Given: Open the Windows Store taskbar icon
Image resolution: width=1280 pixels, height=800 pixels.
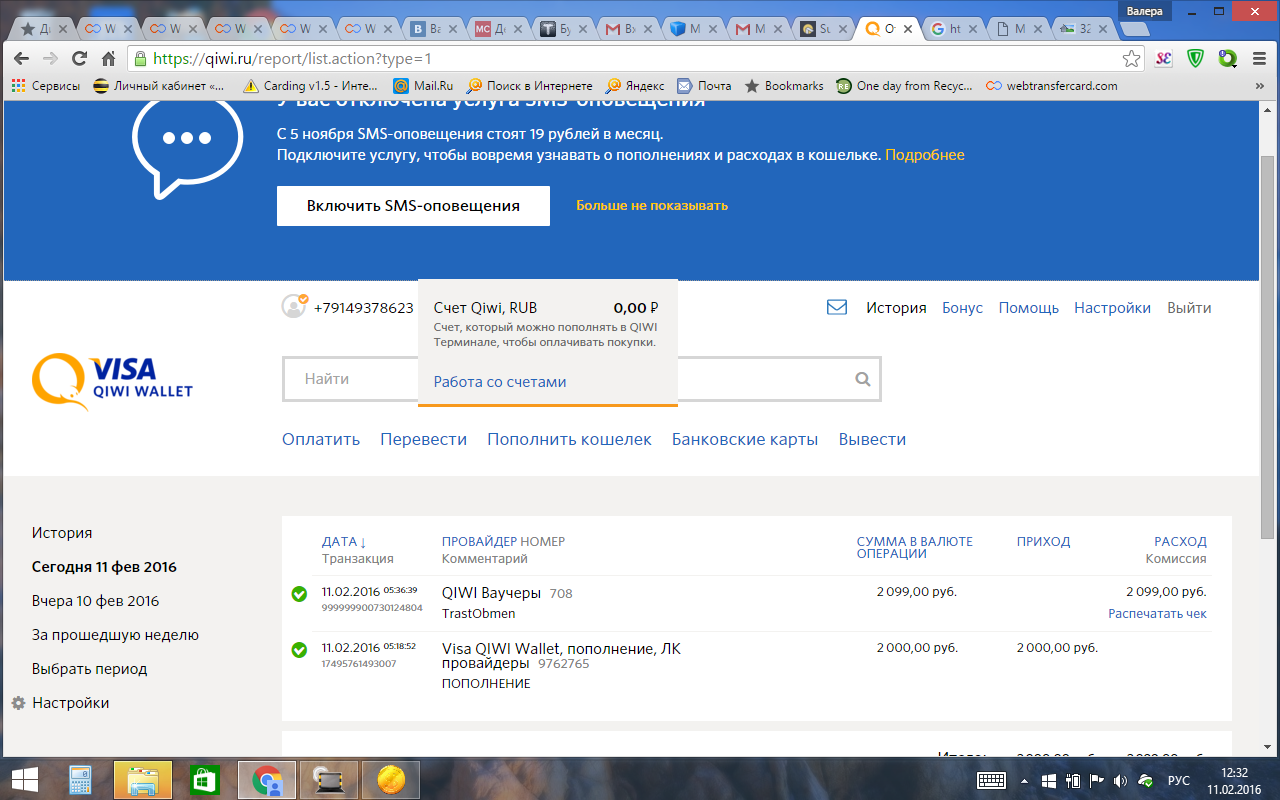Looking at the screenshot, I should pos(204,780).
